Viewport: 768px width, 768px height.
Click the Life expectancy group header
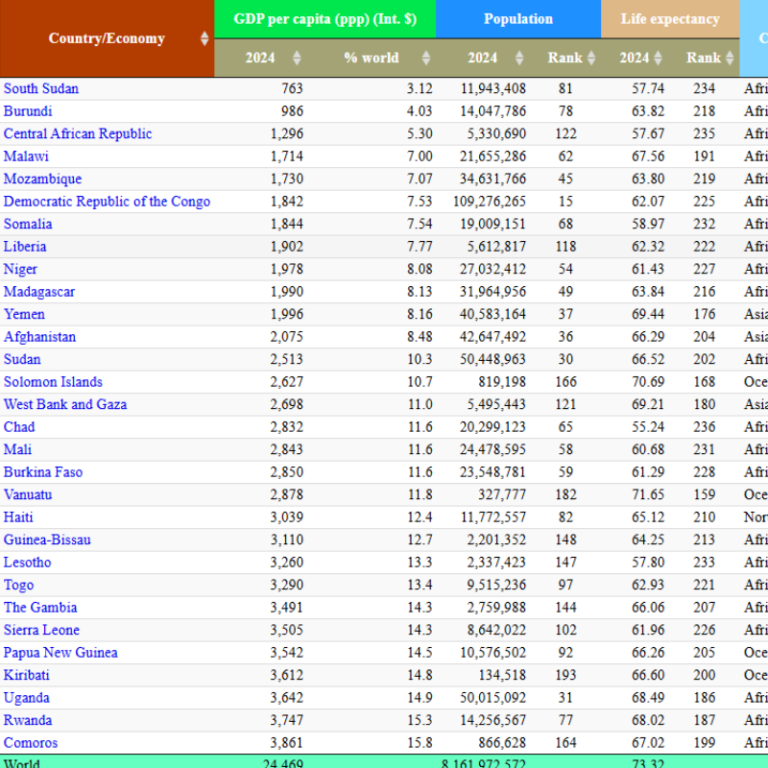670,19
